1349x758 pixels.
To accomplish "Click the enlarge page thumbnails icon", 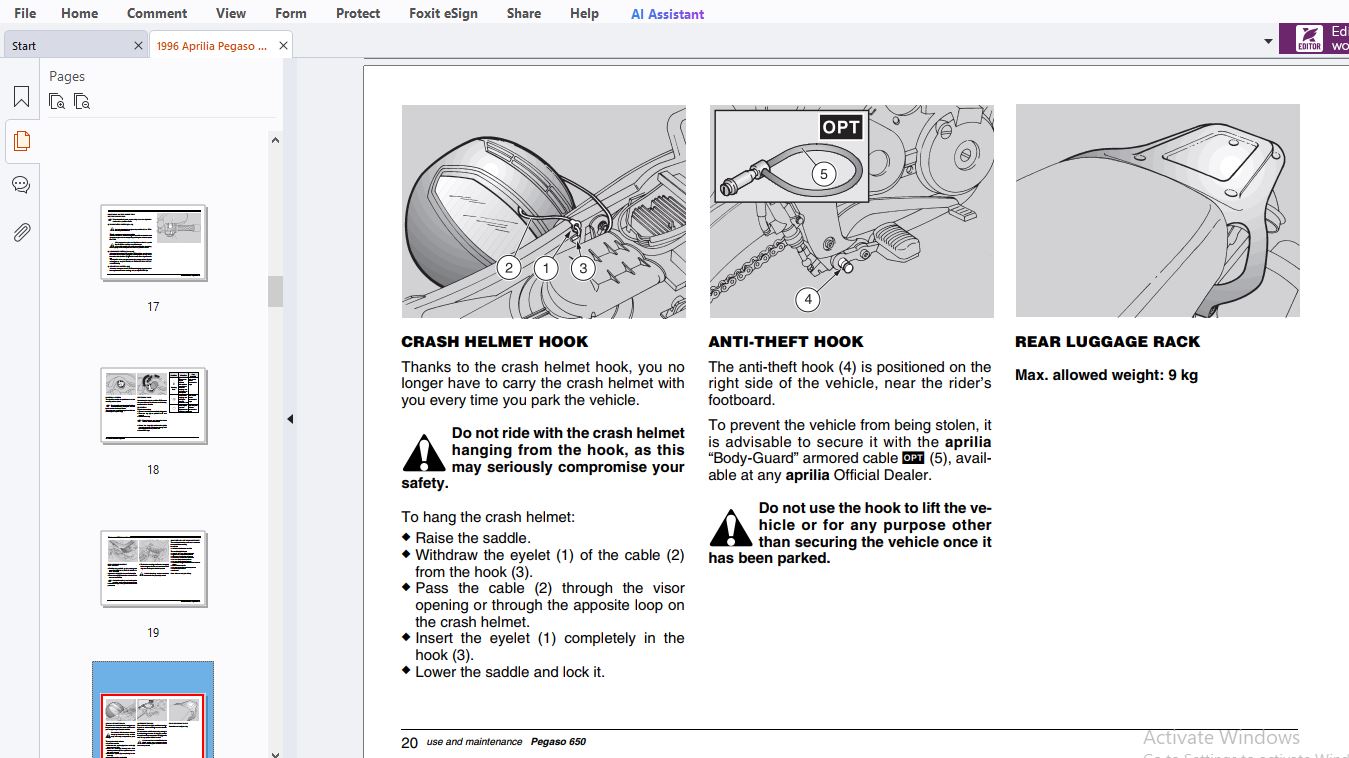I will coord(57,101).
